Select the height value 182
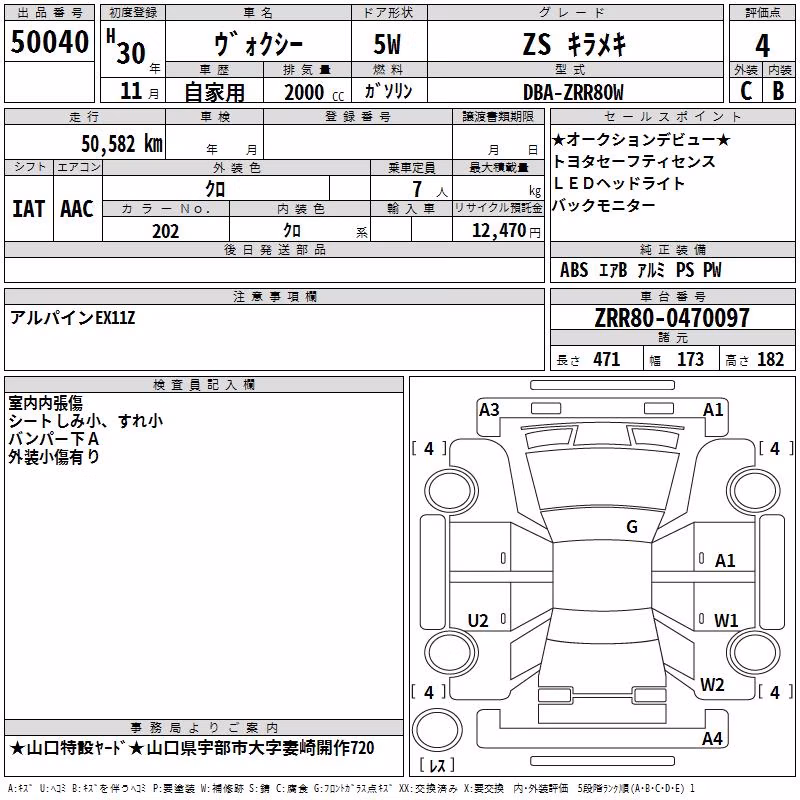 (770, 359)
